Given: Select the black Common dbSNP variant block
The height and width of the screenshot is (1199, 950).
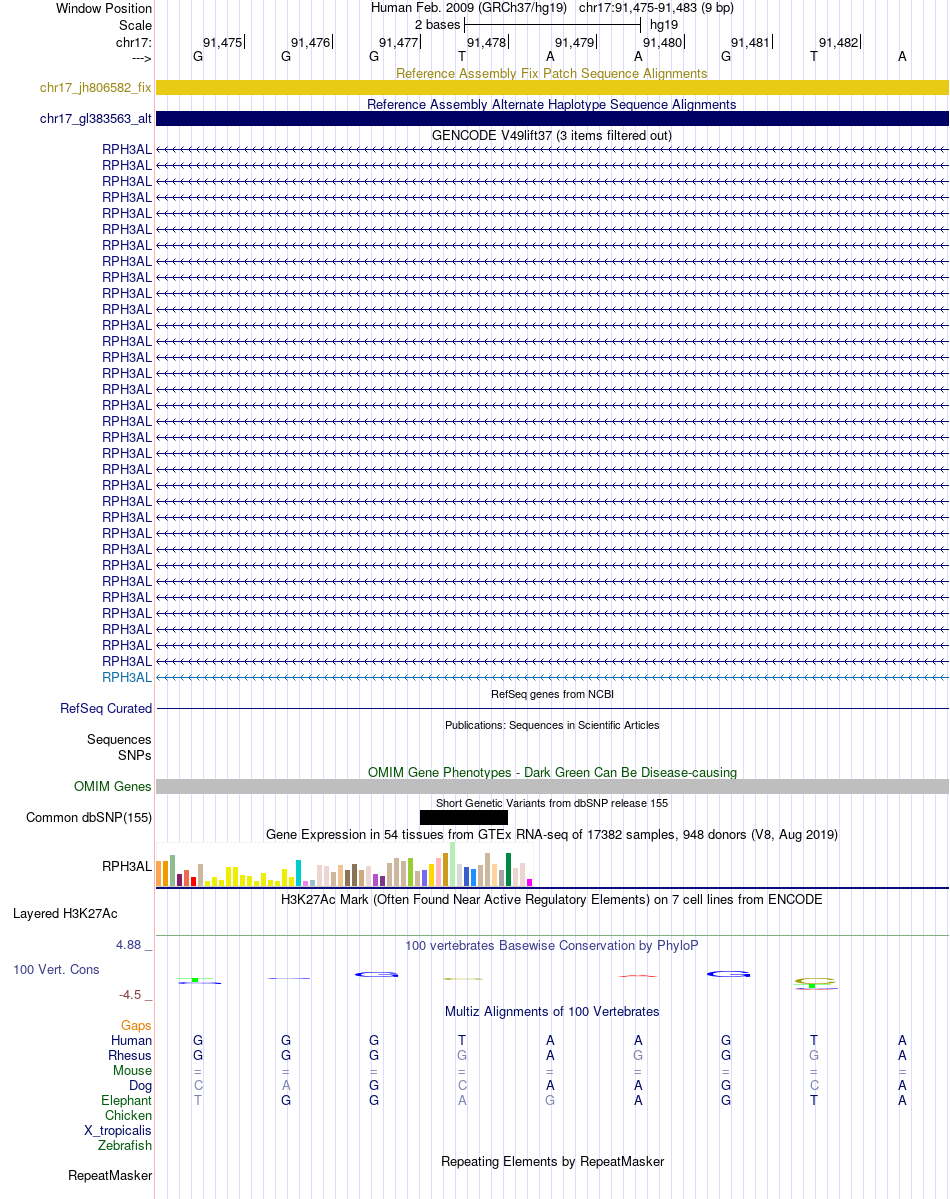Looking at the screenshot, I should (x=464, y=817).
